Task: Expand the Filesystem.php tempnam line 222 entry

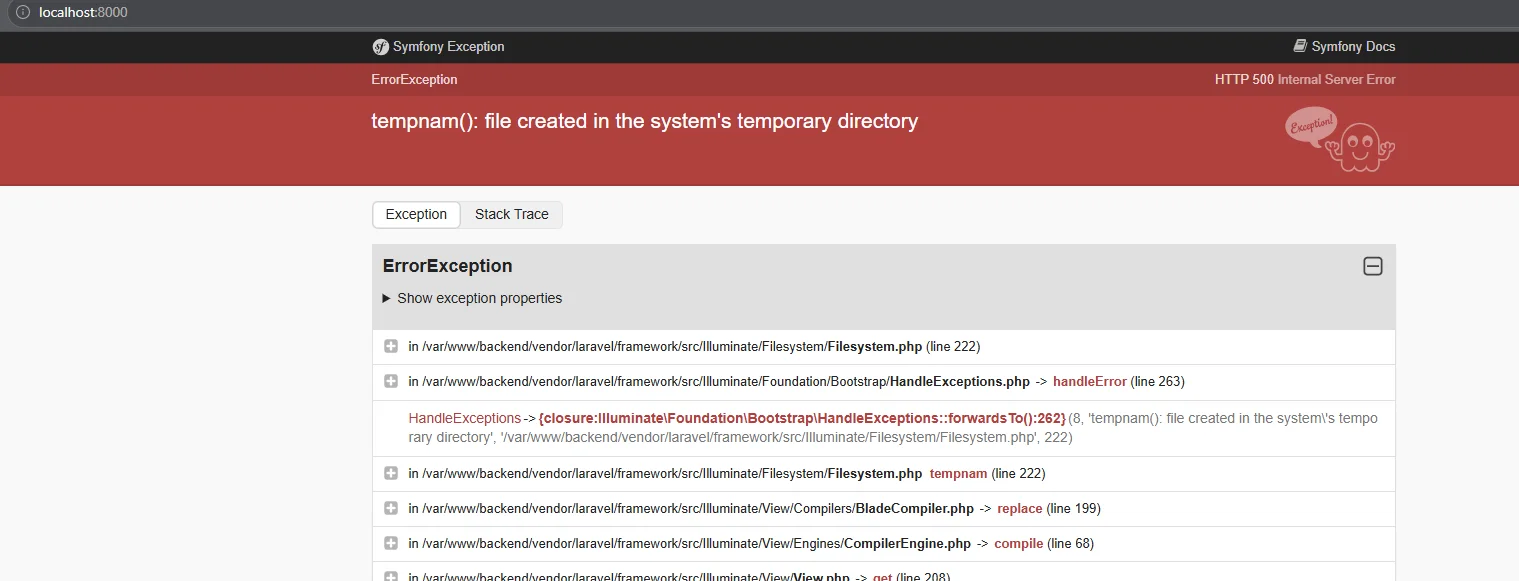Action: [x=391, y=473]
